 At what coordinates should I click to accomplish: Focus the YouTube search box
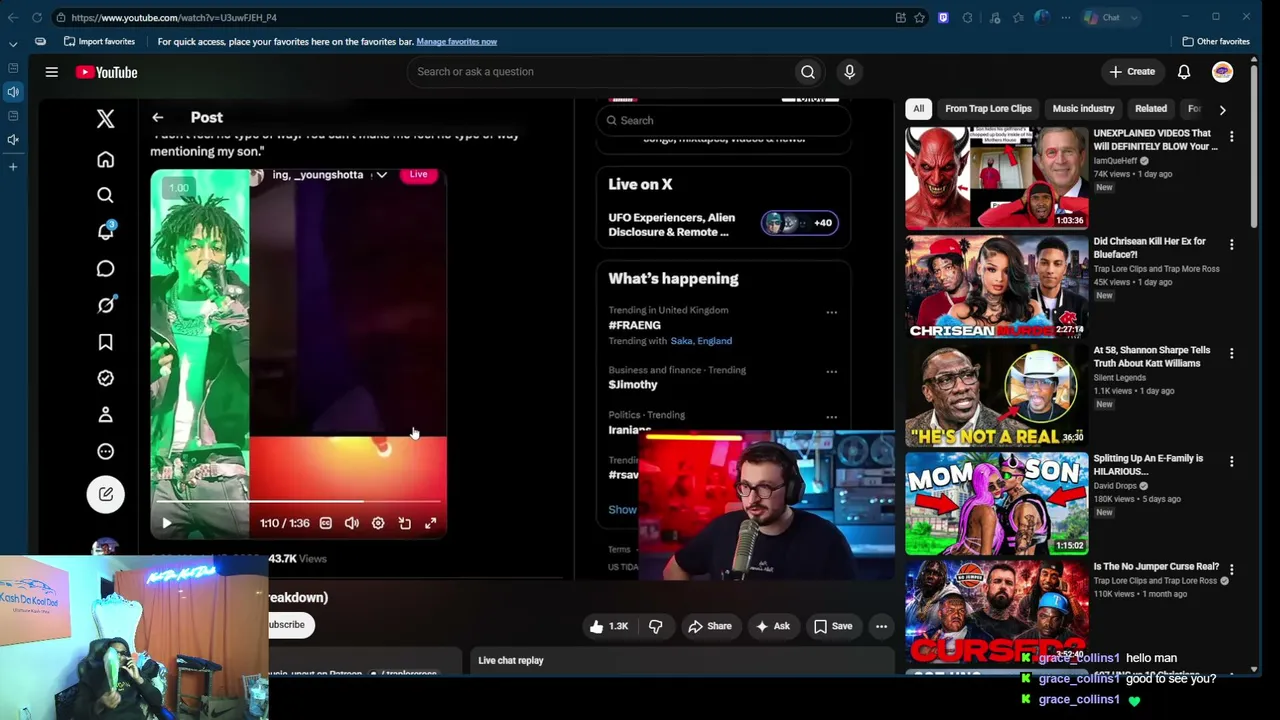600,72
